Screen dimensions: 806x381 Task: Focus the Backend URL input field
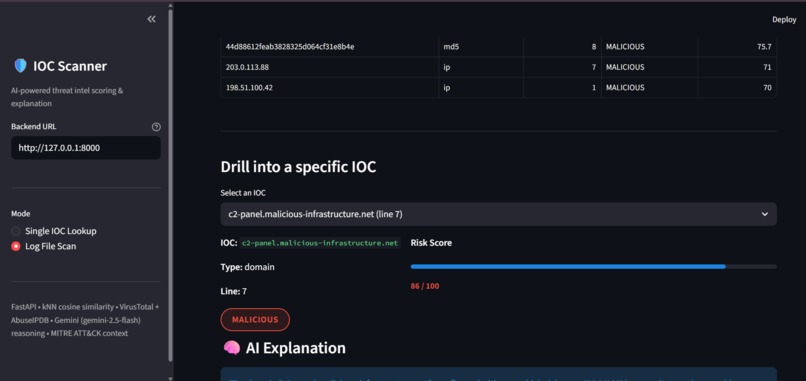pos(86,148)
